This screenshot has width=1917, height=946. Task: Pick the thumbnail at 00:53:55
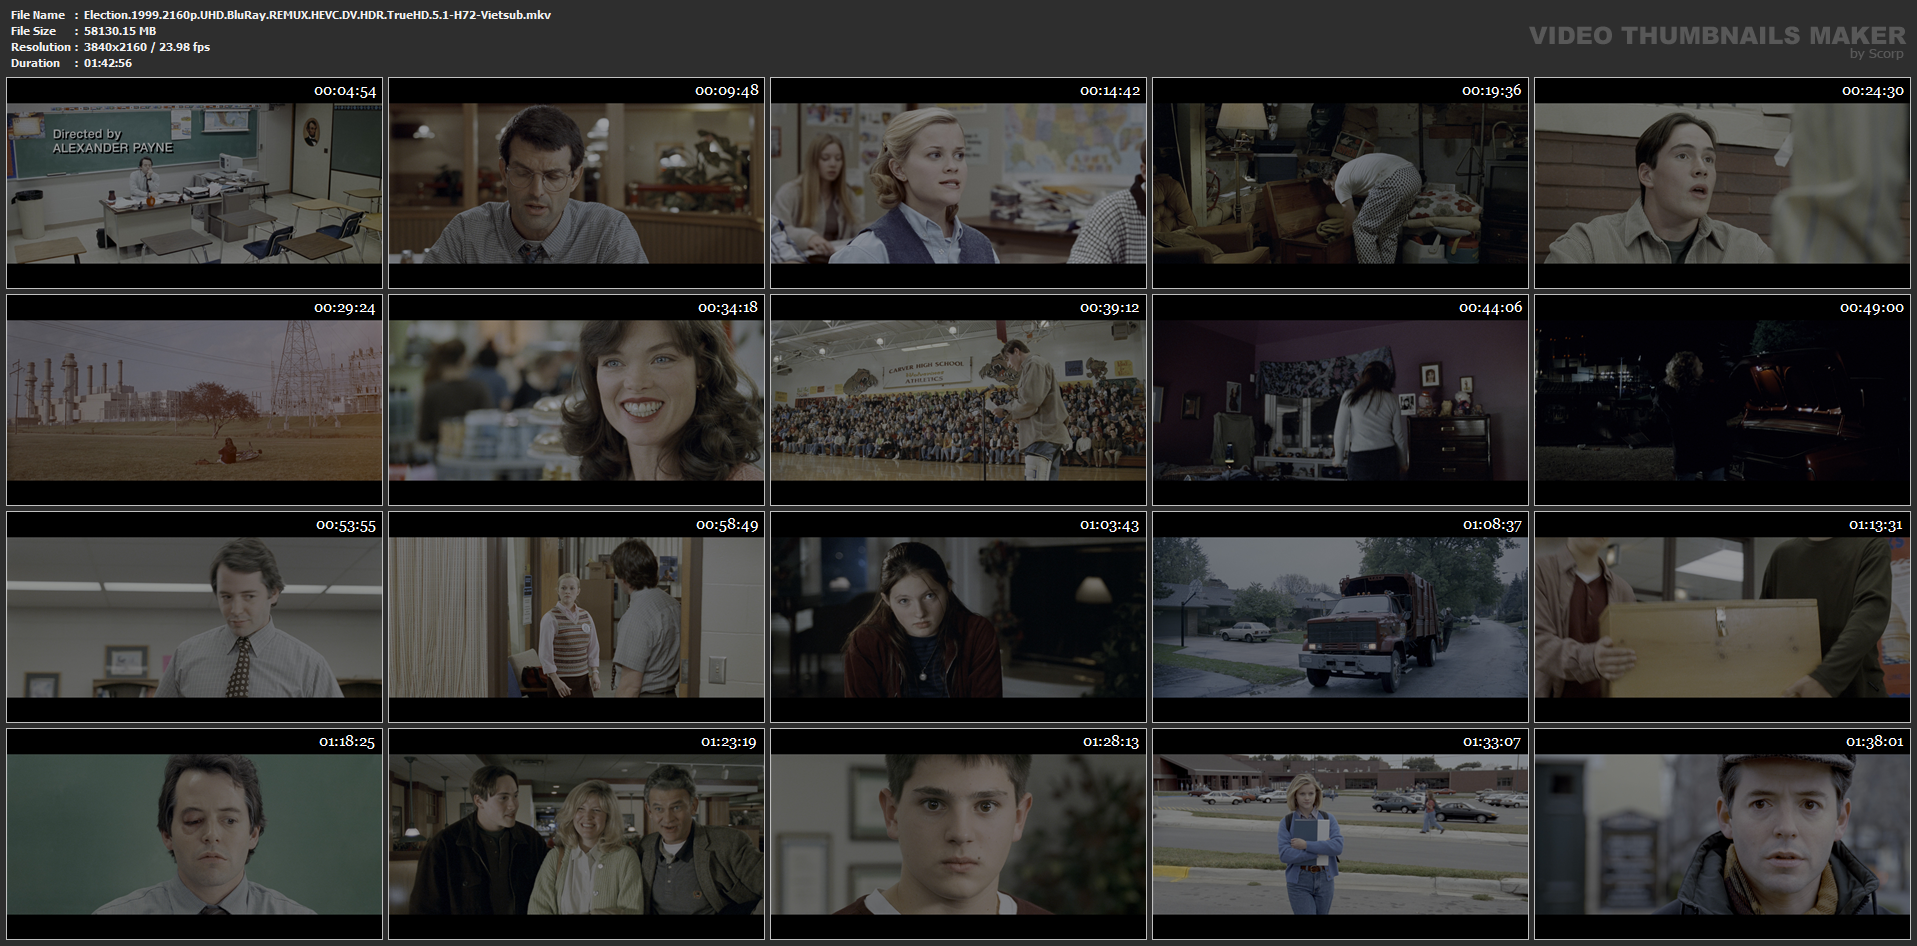pyautogui.click(x=194, y=617)
